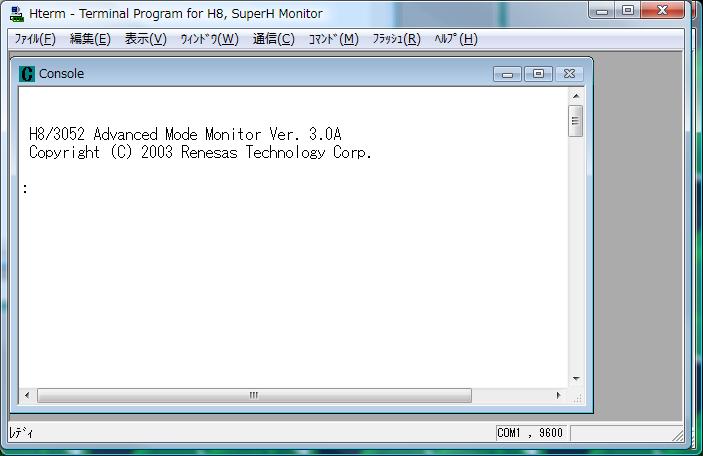Click the horizontal scrollbar left arrow
The image size is (703, 456).
coord(27,396)
